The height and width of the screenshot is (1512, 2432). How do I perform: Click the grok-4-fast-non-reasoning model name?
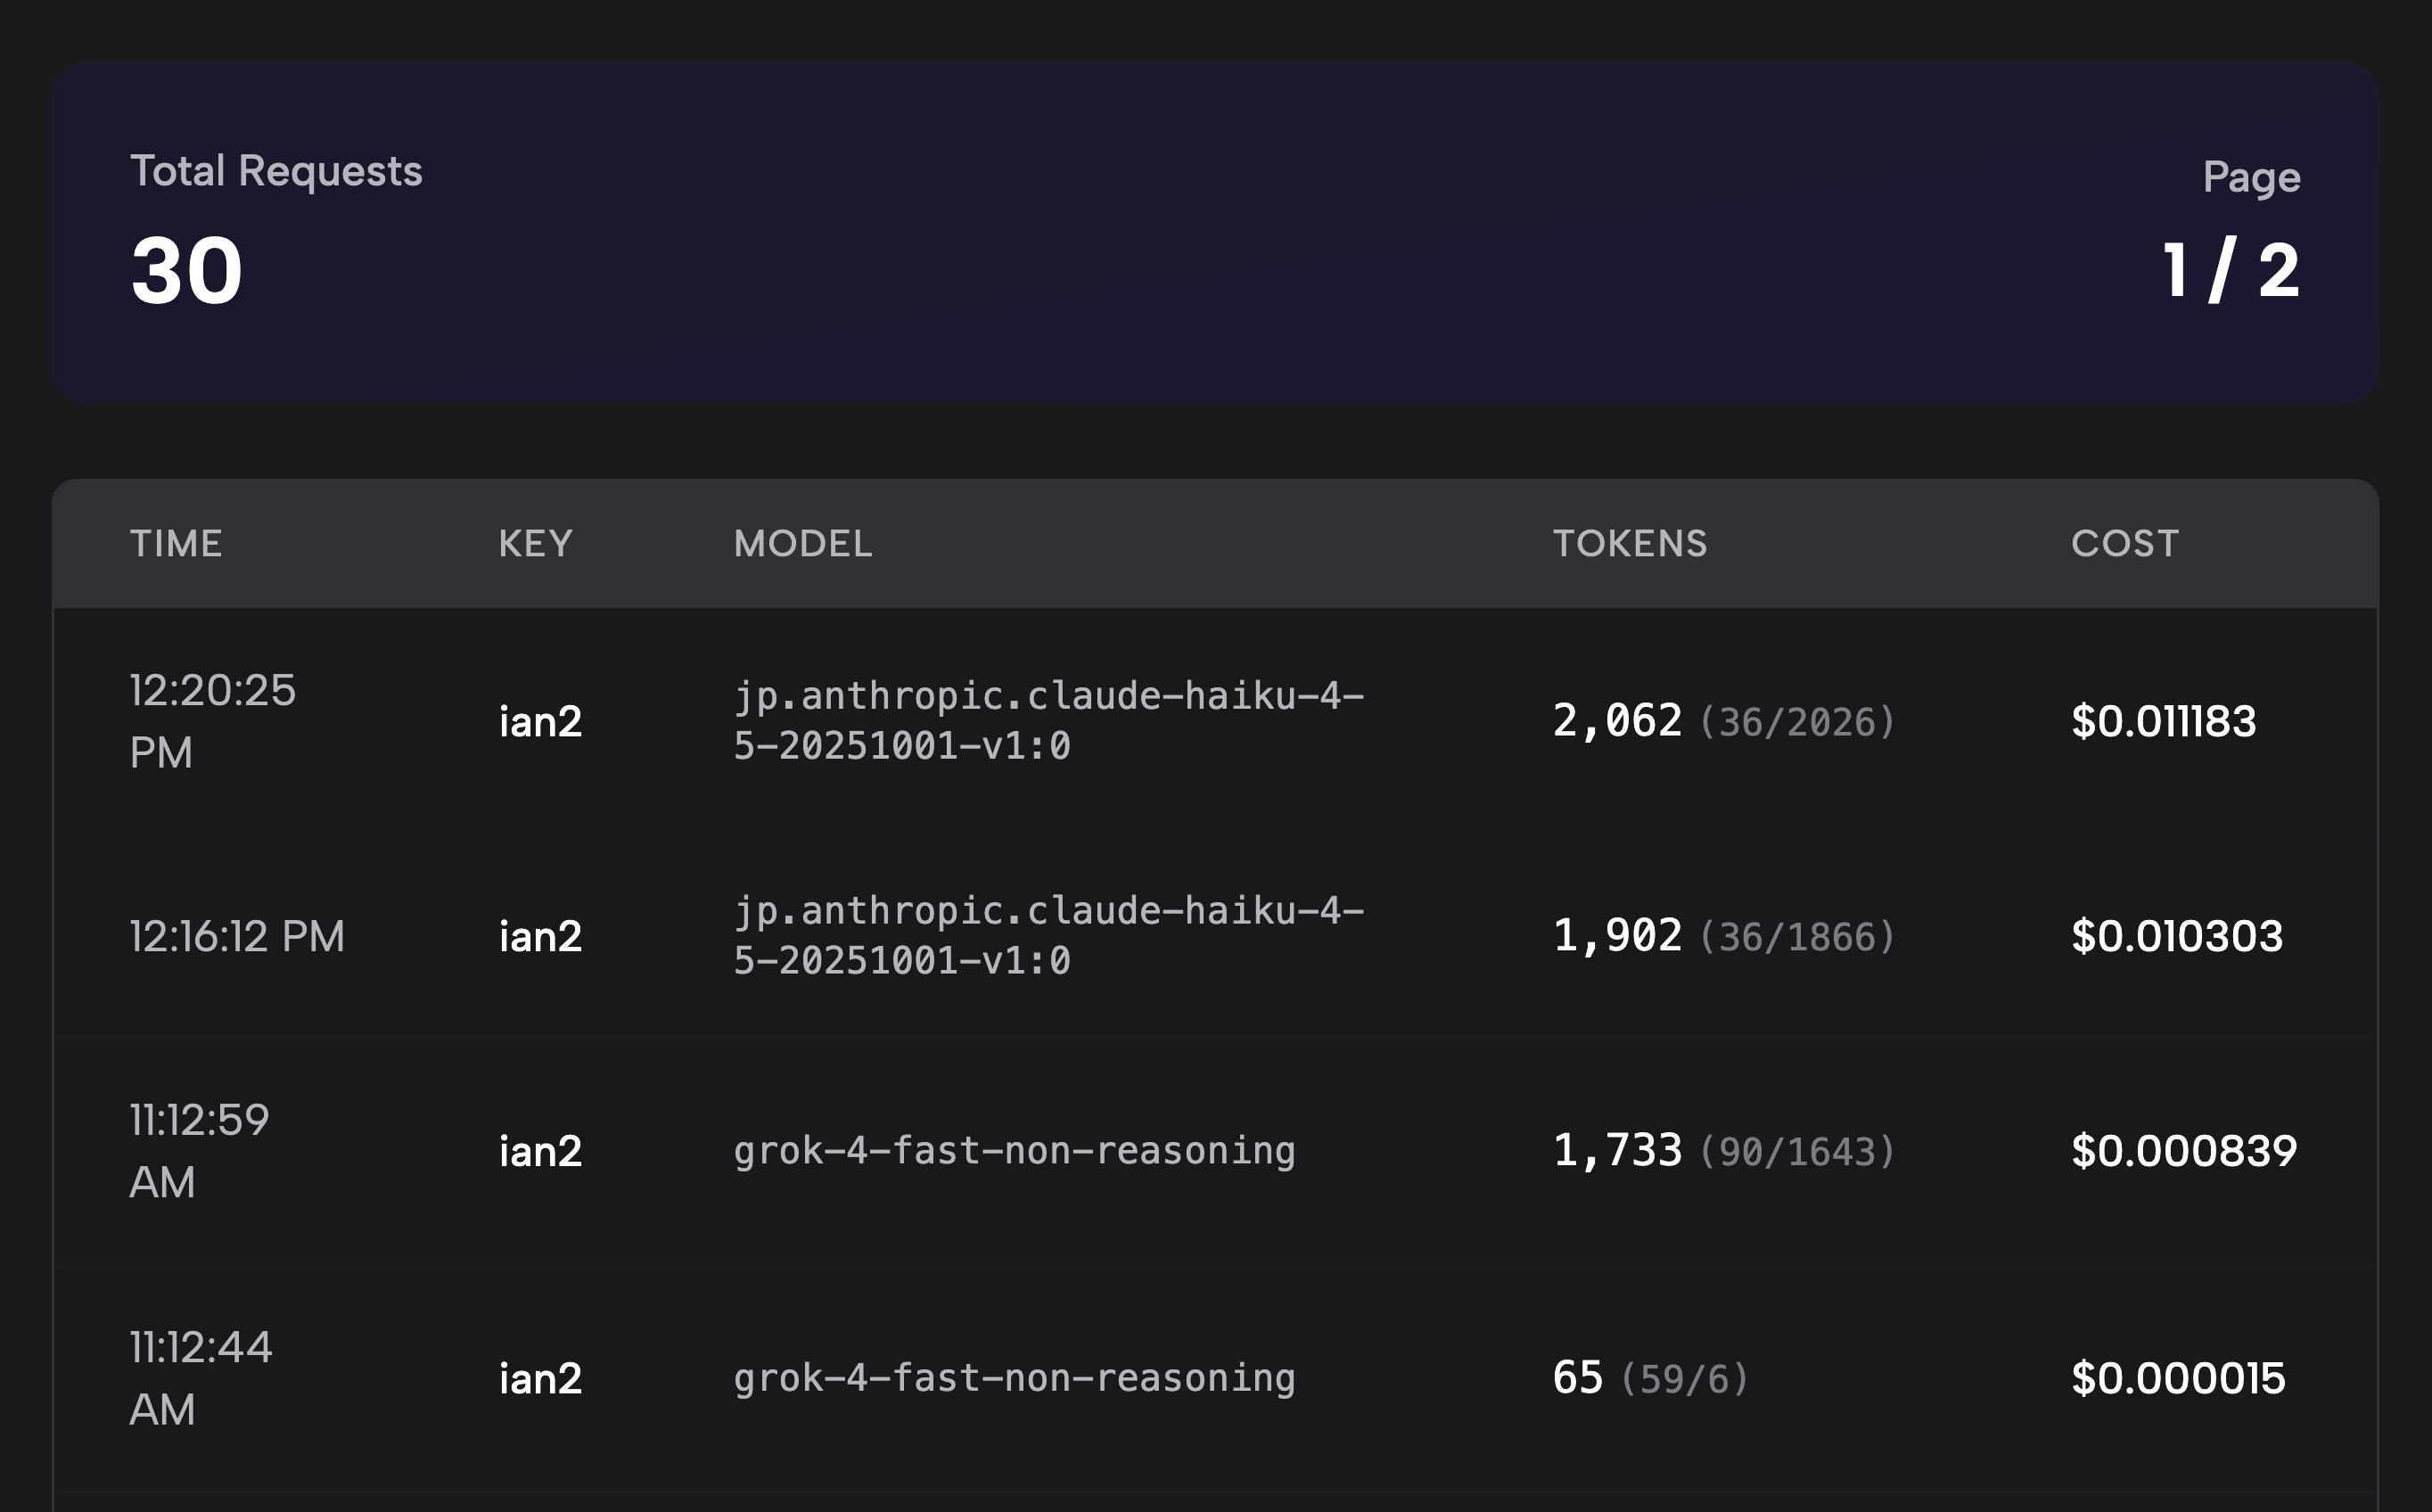(1014, 1151)
